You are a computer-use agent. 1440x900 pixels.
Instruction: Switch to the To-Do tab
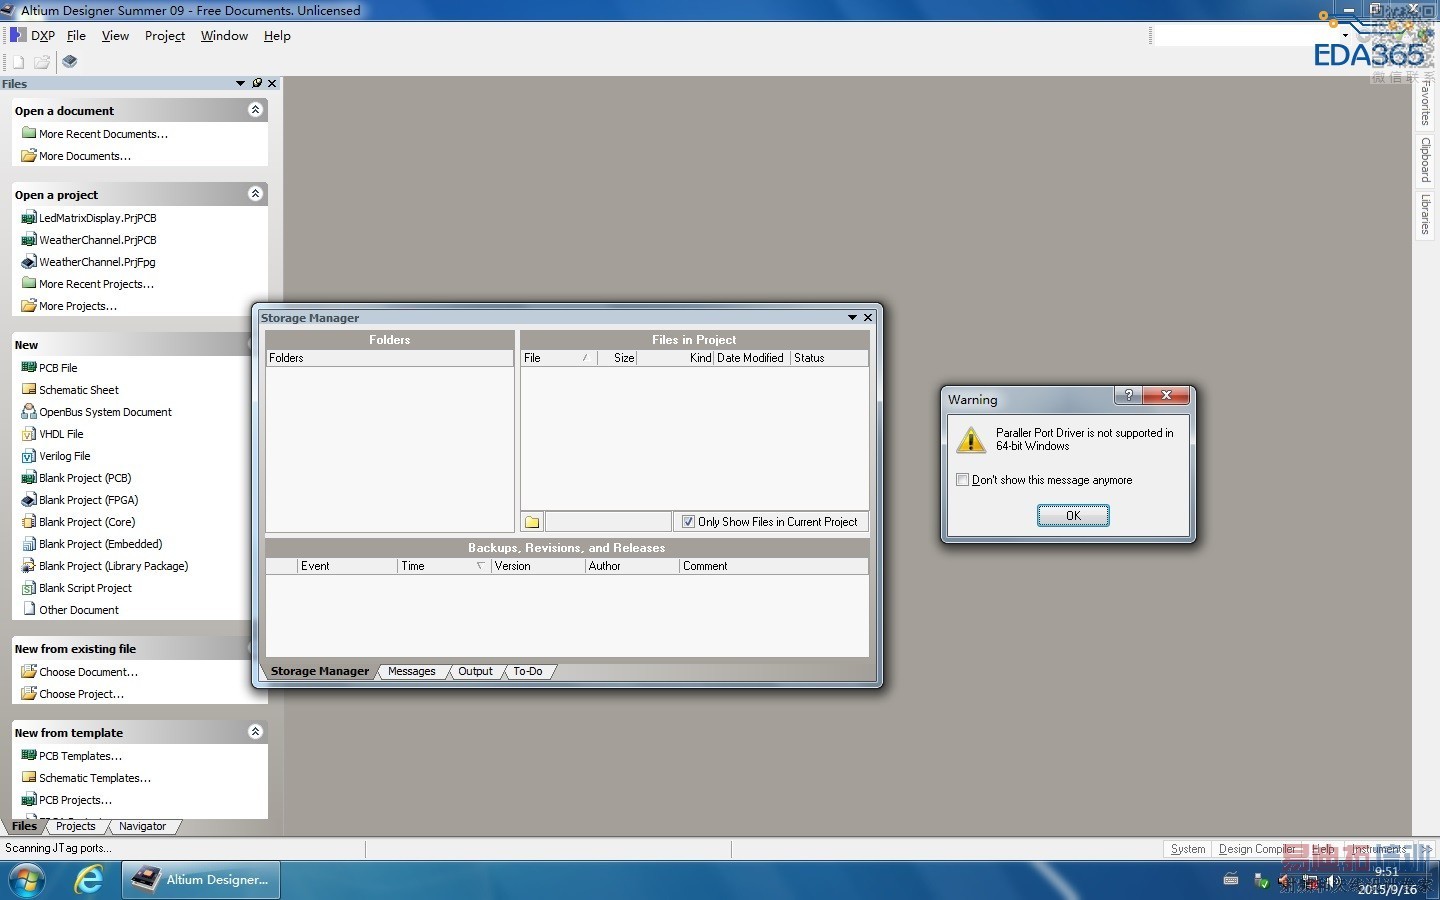(528, 671)
